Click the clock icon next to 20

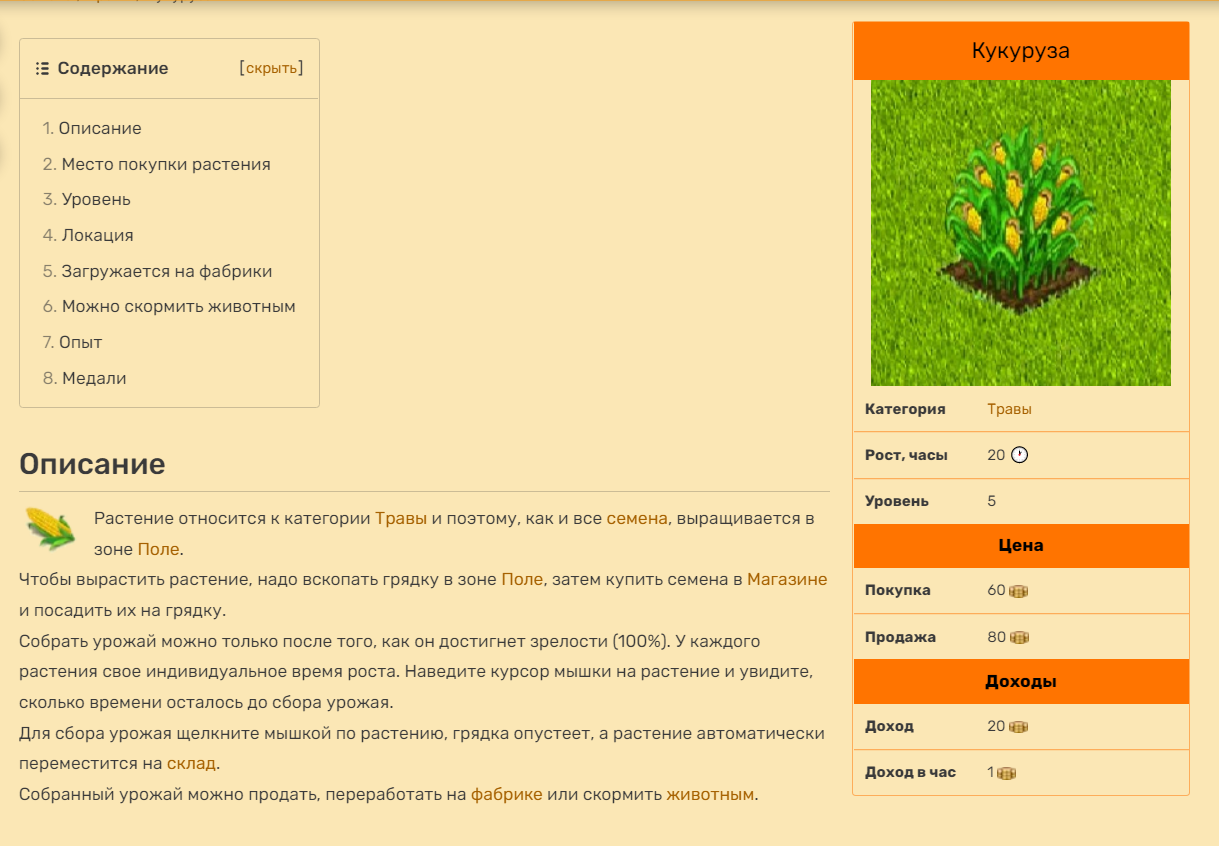1019,455
